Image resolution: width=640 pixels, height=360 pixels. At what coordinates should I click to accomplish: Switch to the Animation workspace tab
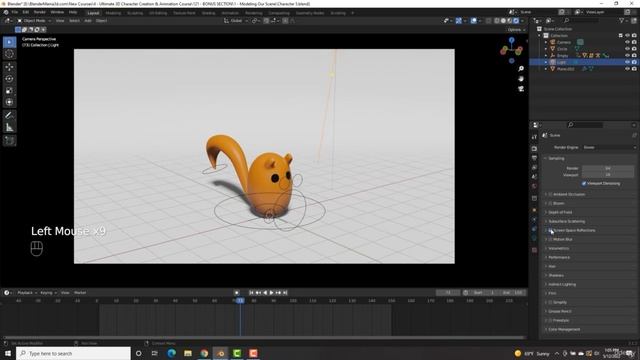[x=230, y=13]
